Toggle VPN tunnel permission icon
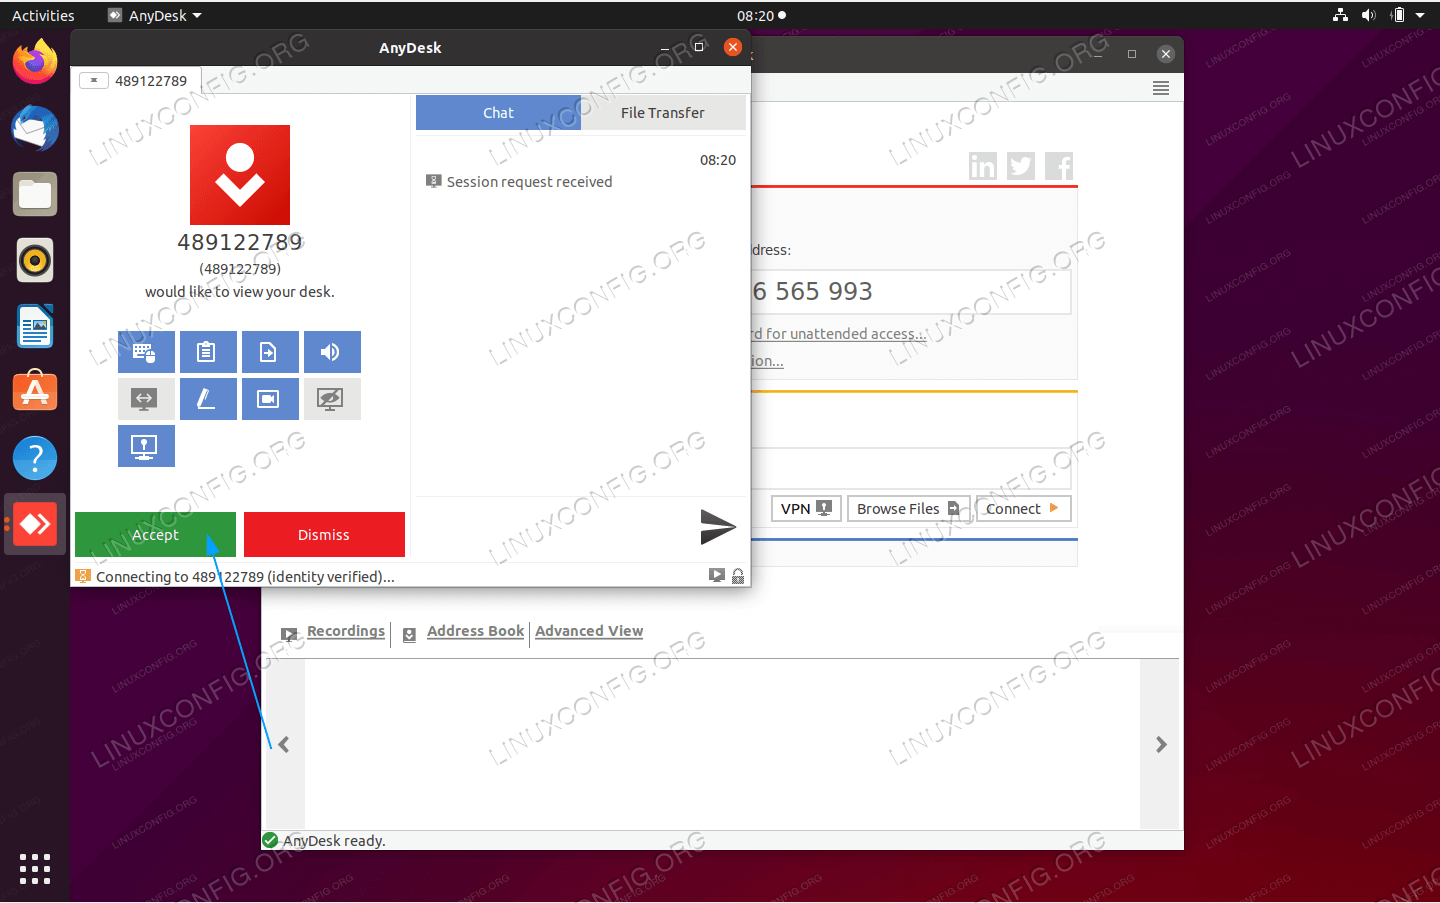This screenshot has width=1440, height=903. click(x=146, y=446)
